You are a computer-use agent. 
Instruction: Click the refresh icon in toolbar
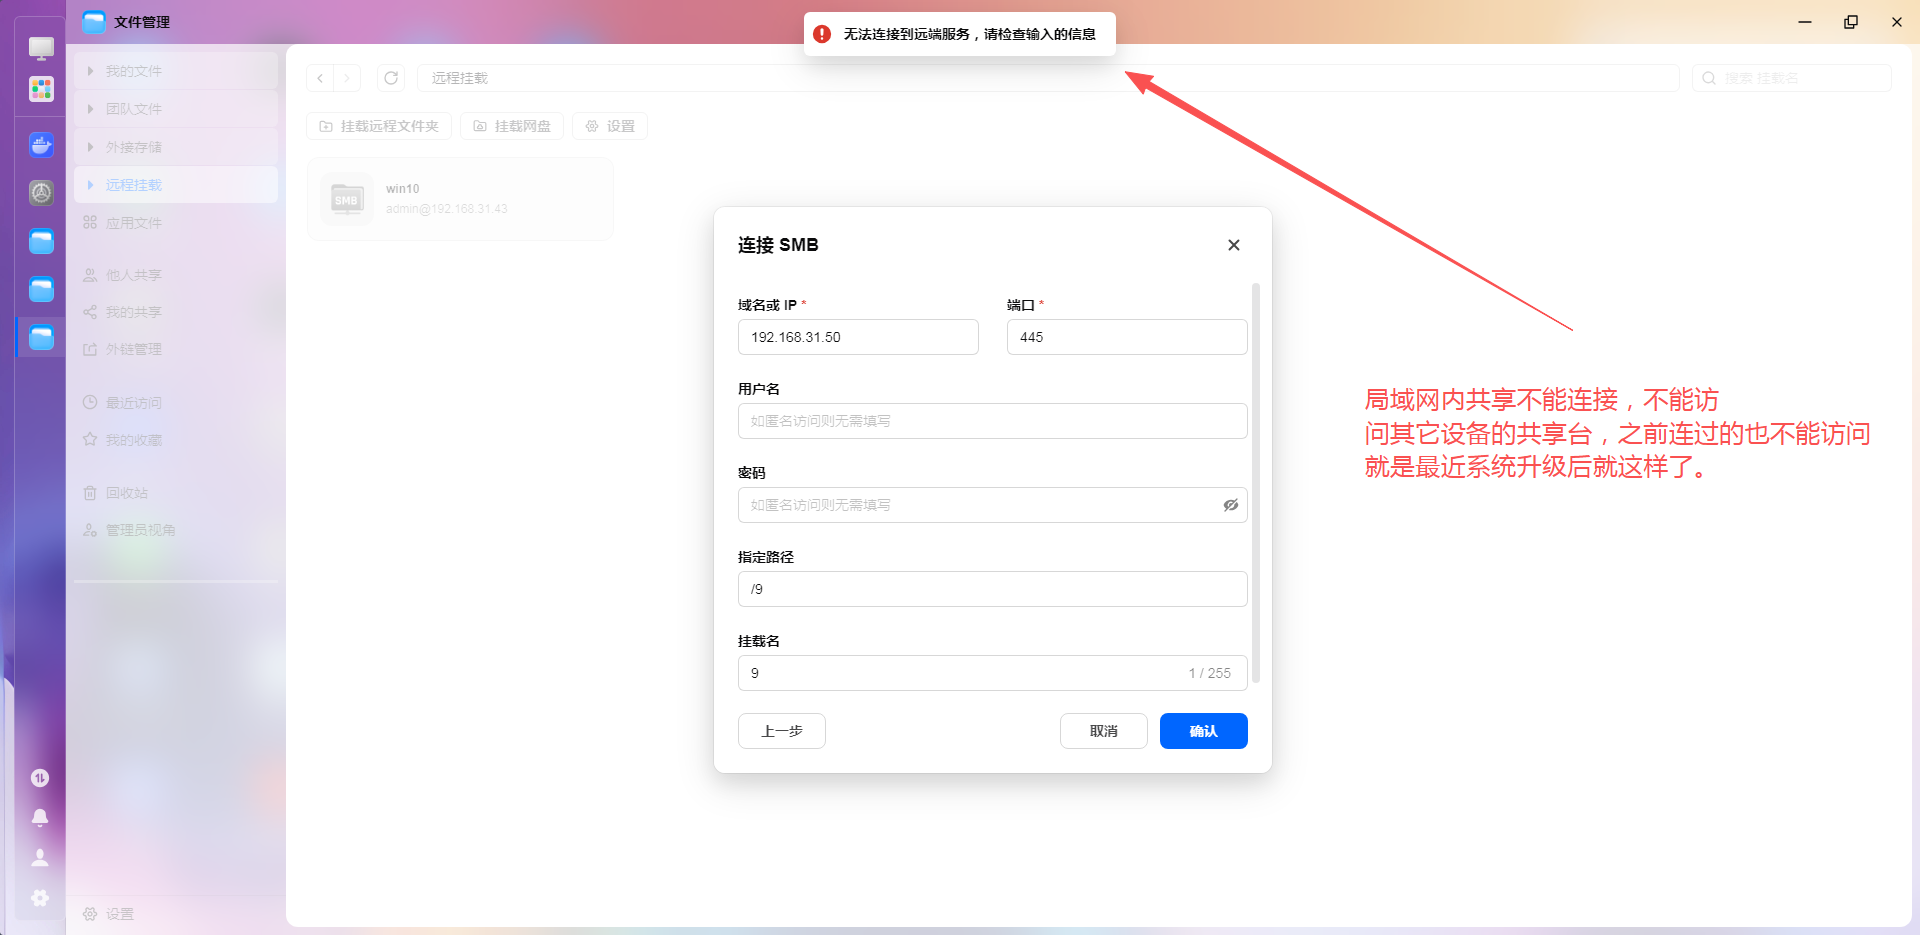391,78
